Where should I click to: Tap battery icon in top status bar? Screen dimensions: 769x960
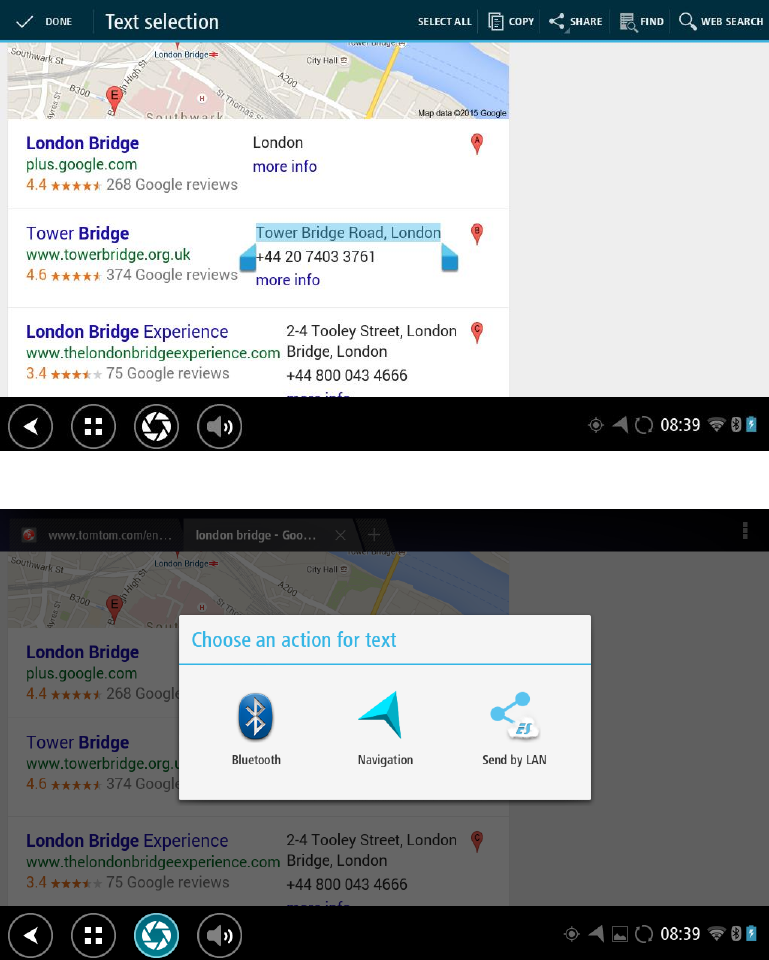pyautogui.click(x=751, y=425)
